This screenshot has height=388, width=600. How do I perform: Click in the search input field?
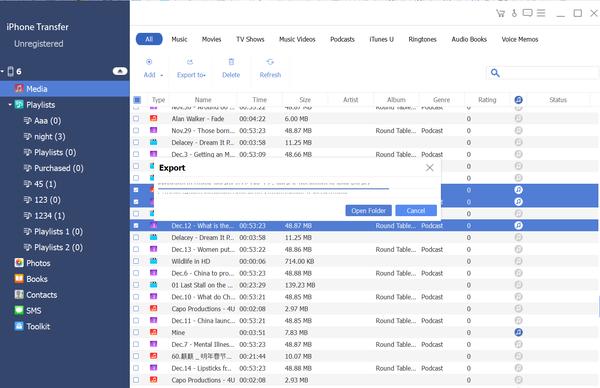(549, 73)
